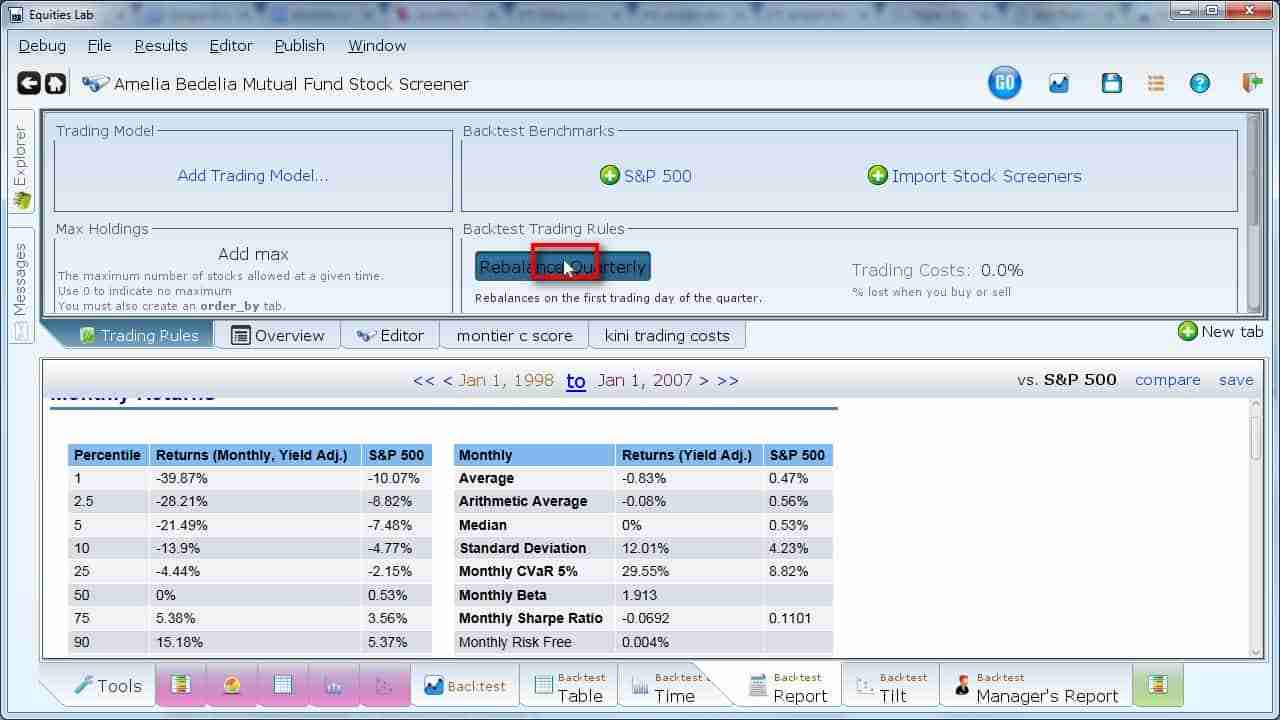Select the Backtest Tilt tab
The image size is (1280, 720).
pyautogui.click(x=892, y=686)
